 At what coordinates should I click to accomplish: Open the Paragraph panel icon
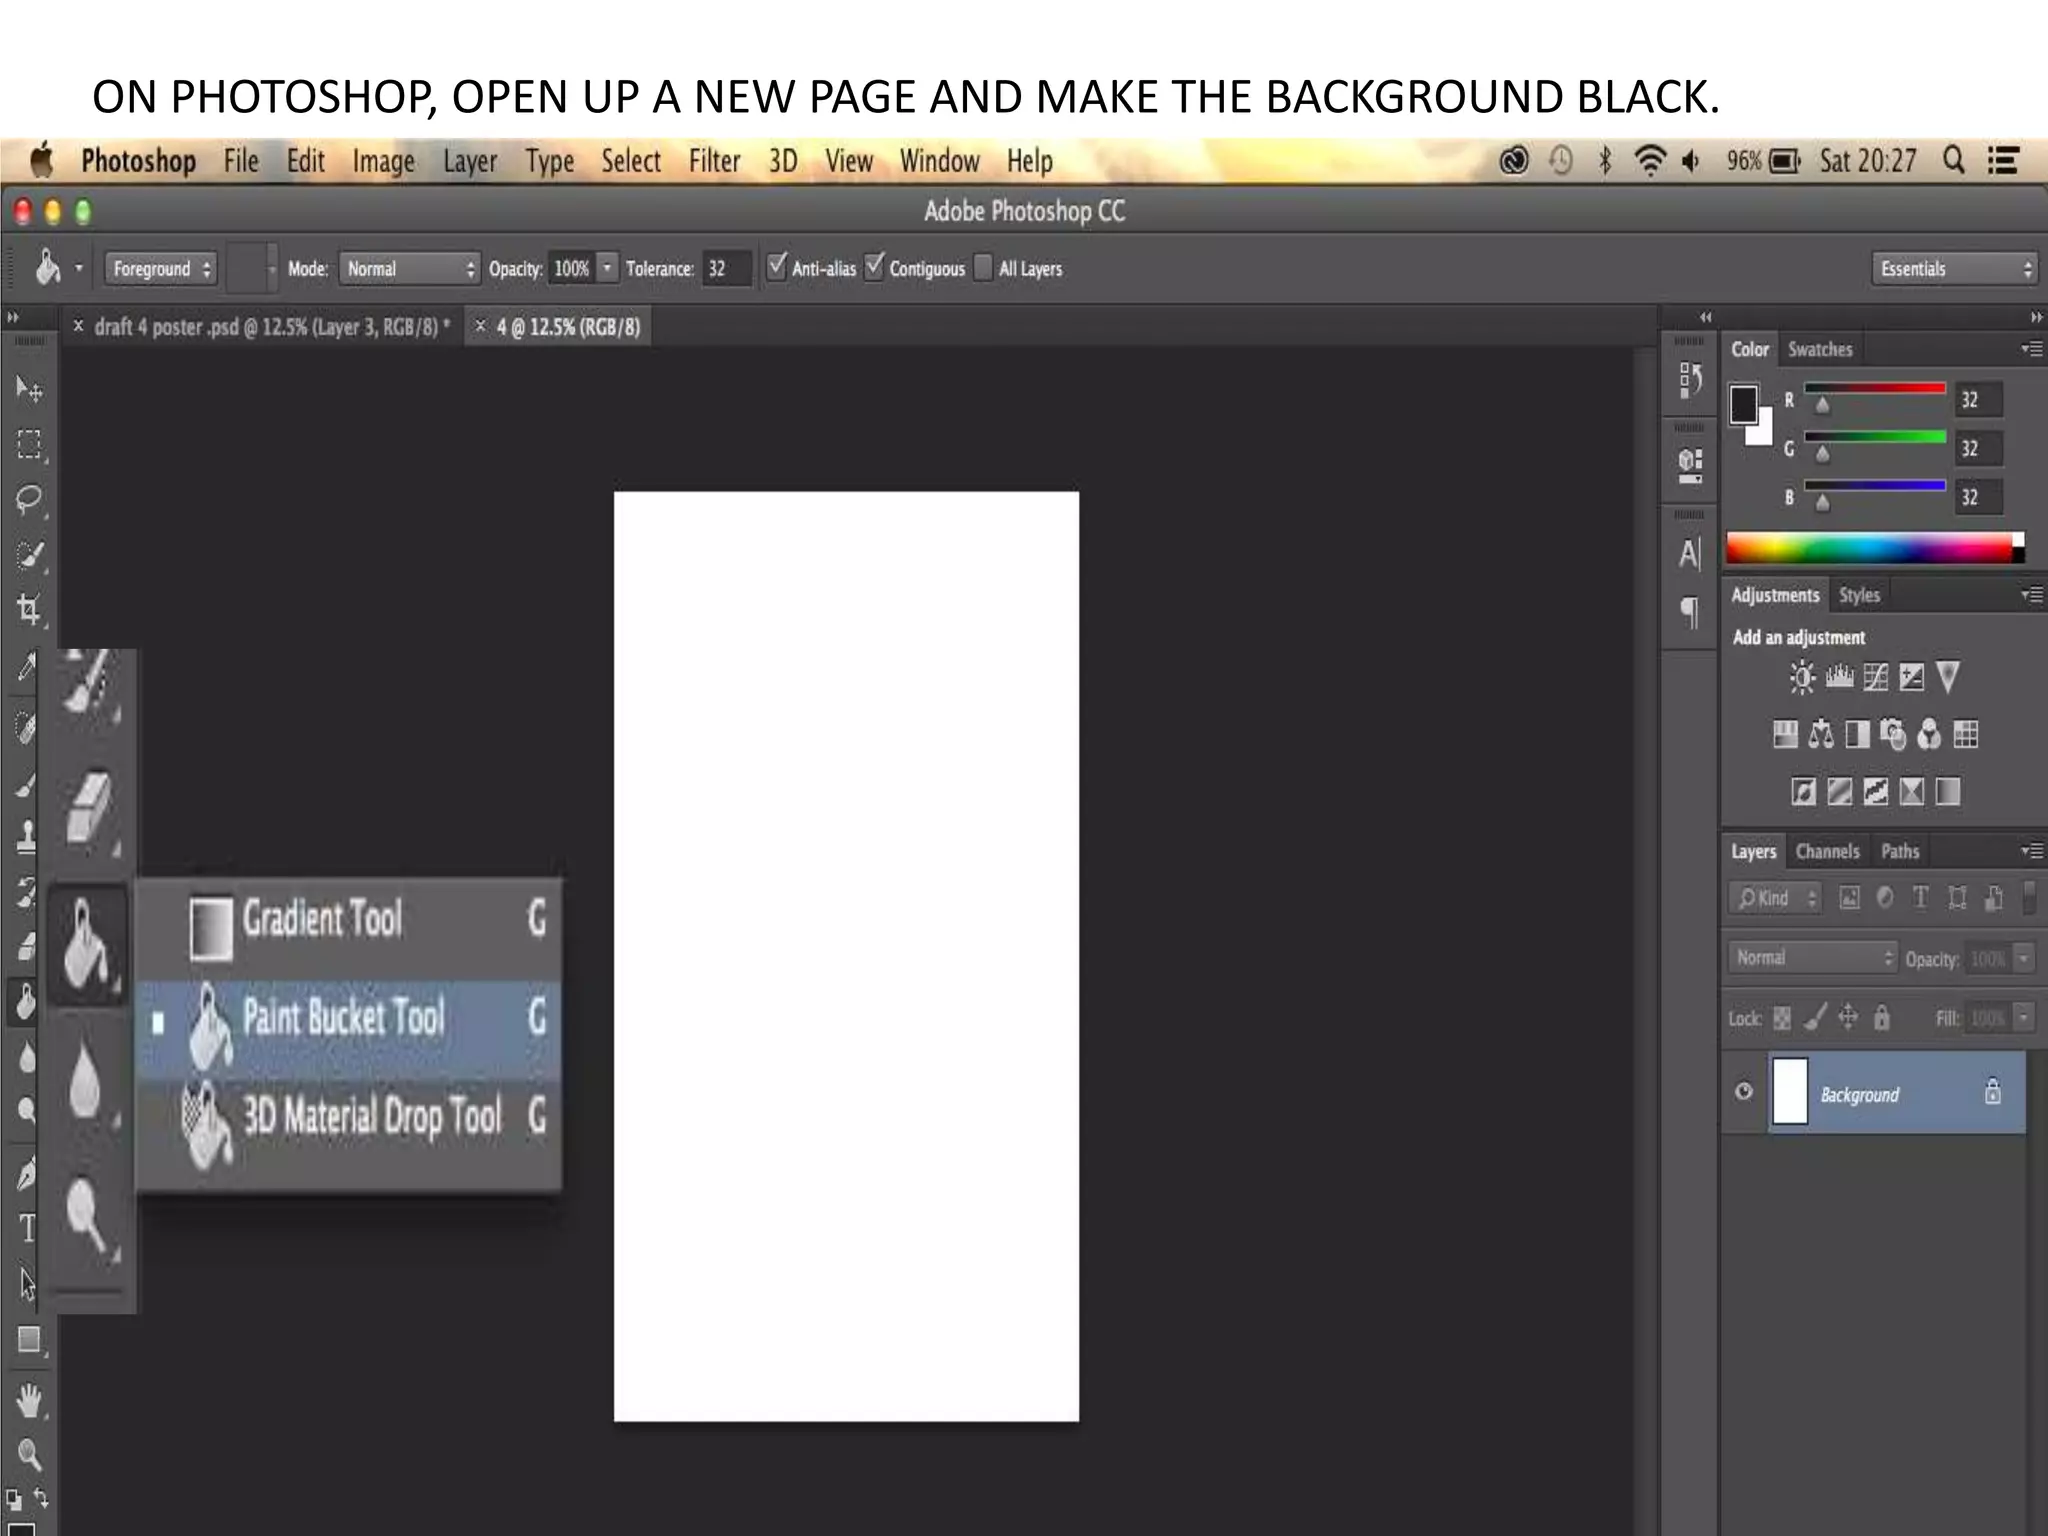[1690, 611]
